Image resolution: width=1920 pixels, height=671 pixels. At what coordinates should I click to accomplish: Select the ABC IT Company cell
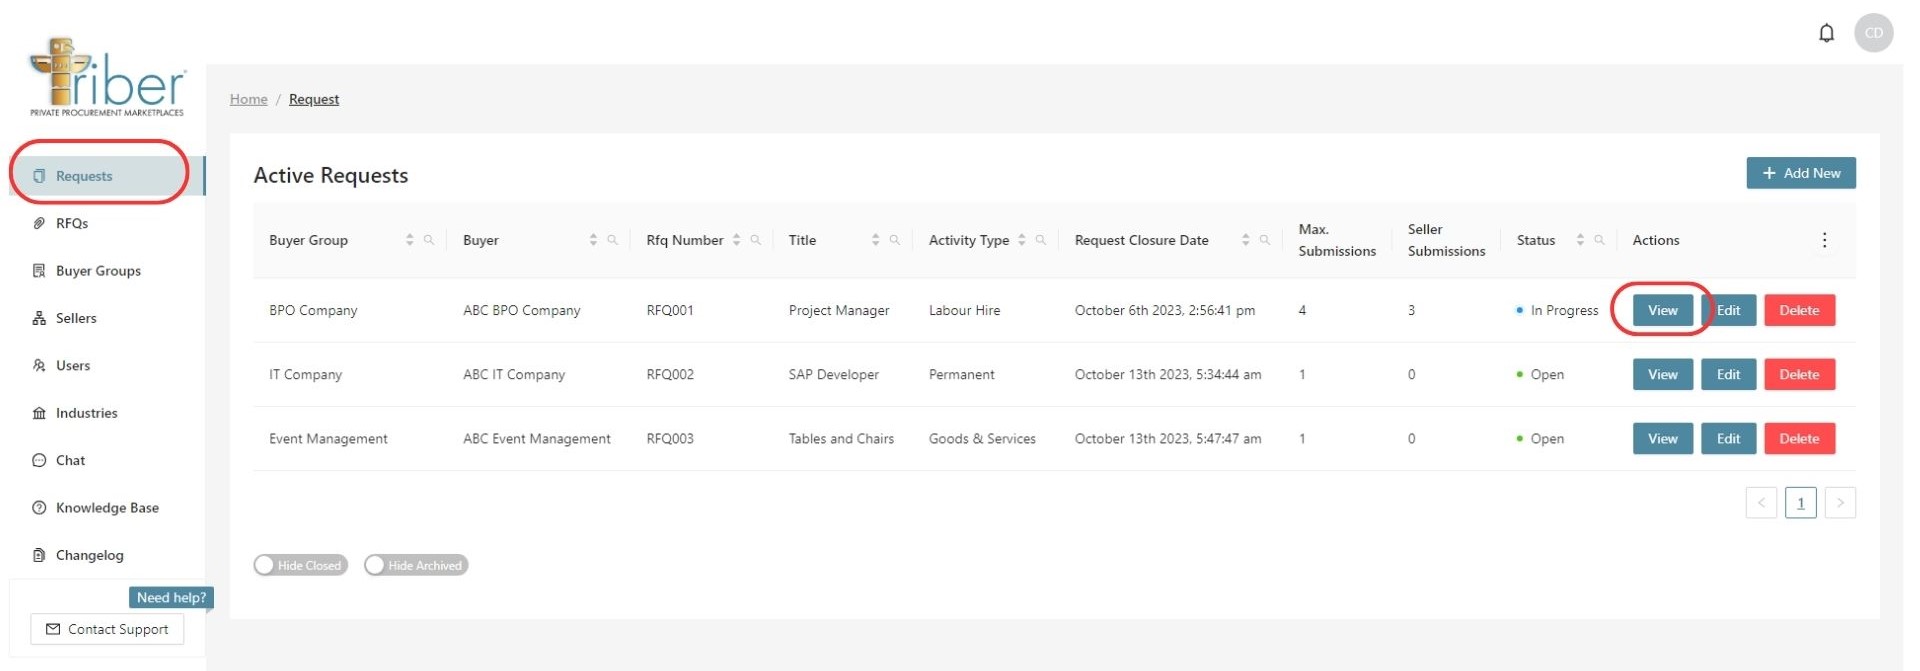[514, 374]
